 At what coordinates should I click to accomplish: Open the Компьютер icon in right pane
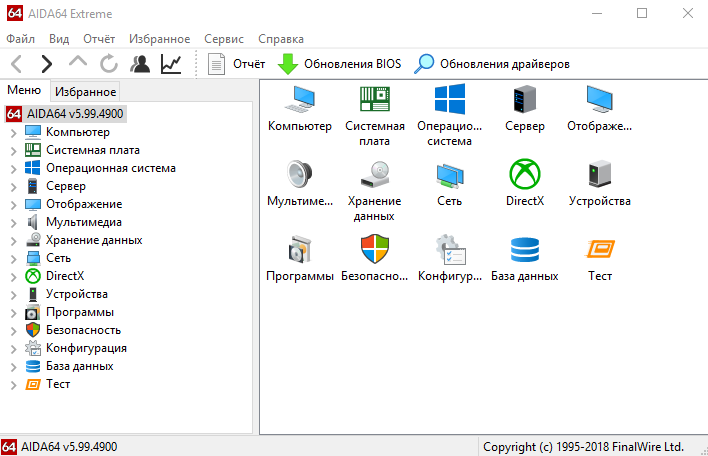(300, 99)
